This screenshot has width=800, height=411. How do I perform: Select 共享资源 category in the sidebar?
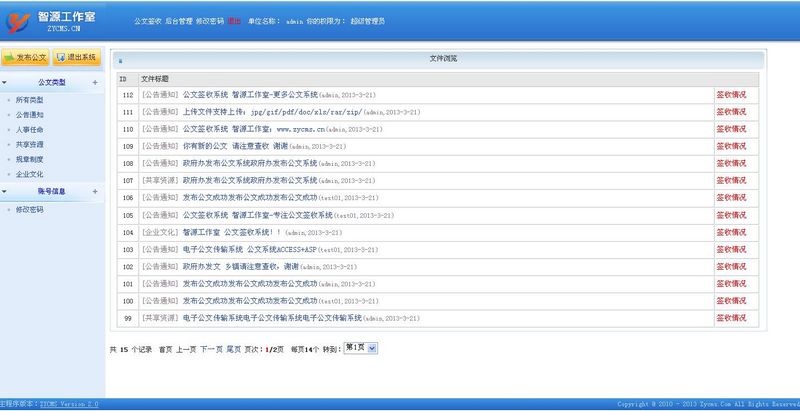30,144
